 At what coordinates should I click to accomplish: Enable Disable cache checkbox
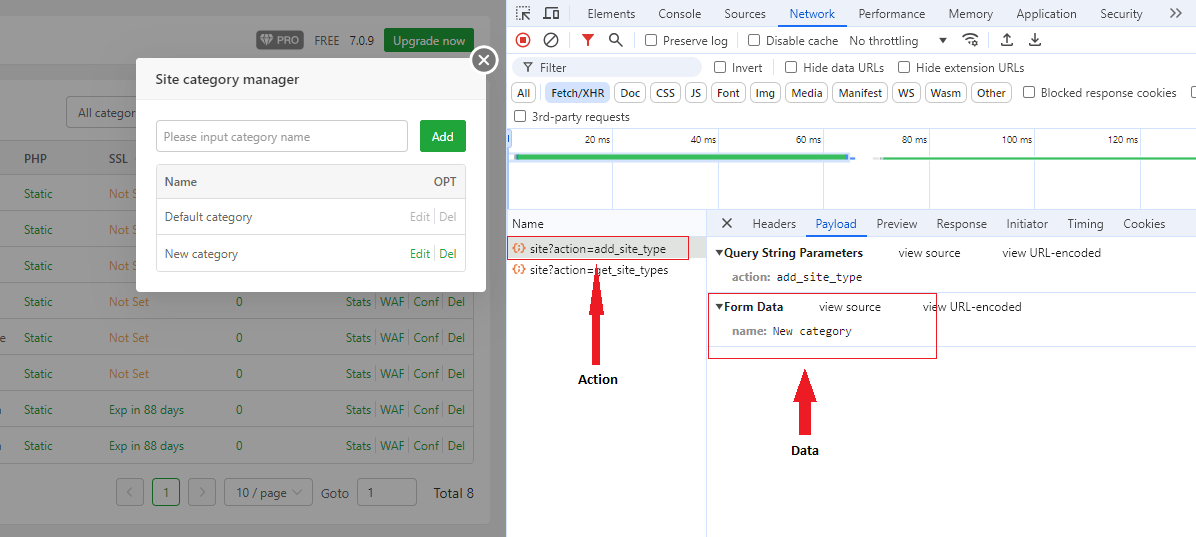coord(754,40)
